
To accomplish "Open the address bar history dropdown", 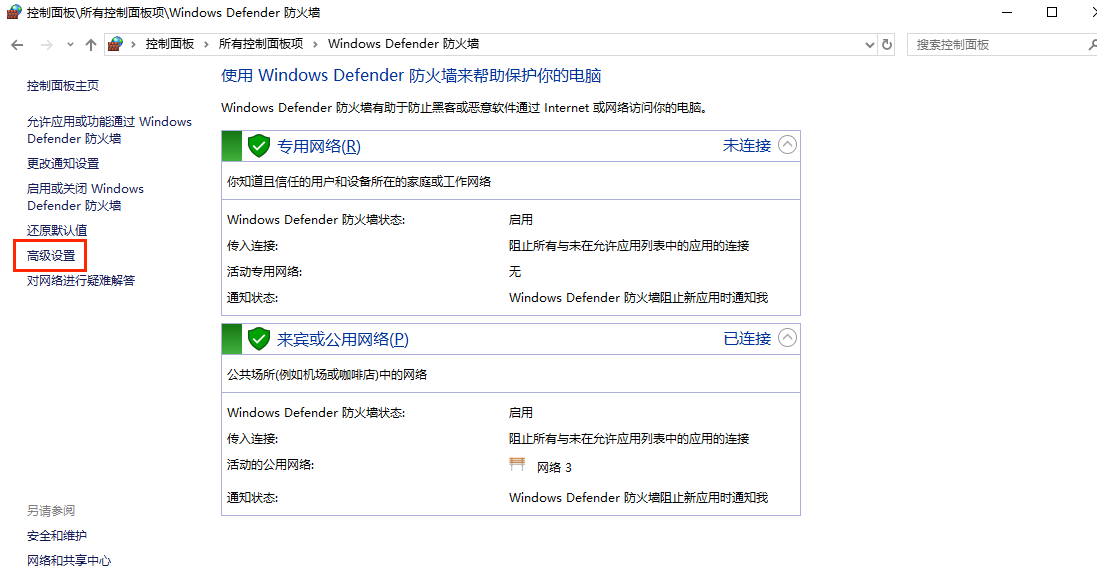I will [x=869, y=45].
